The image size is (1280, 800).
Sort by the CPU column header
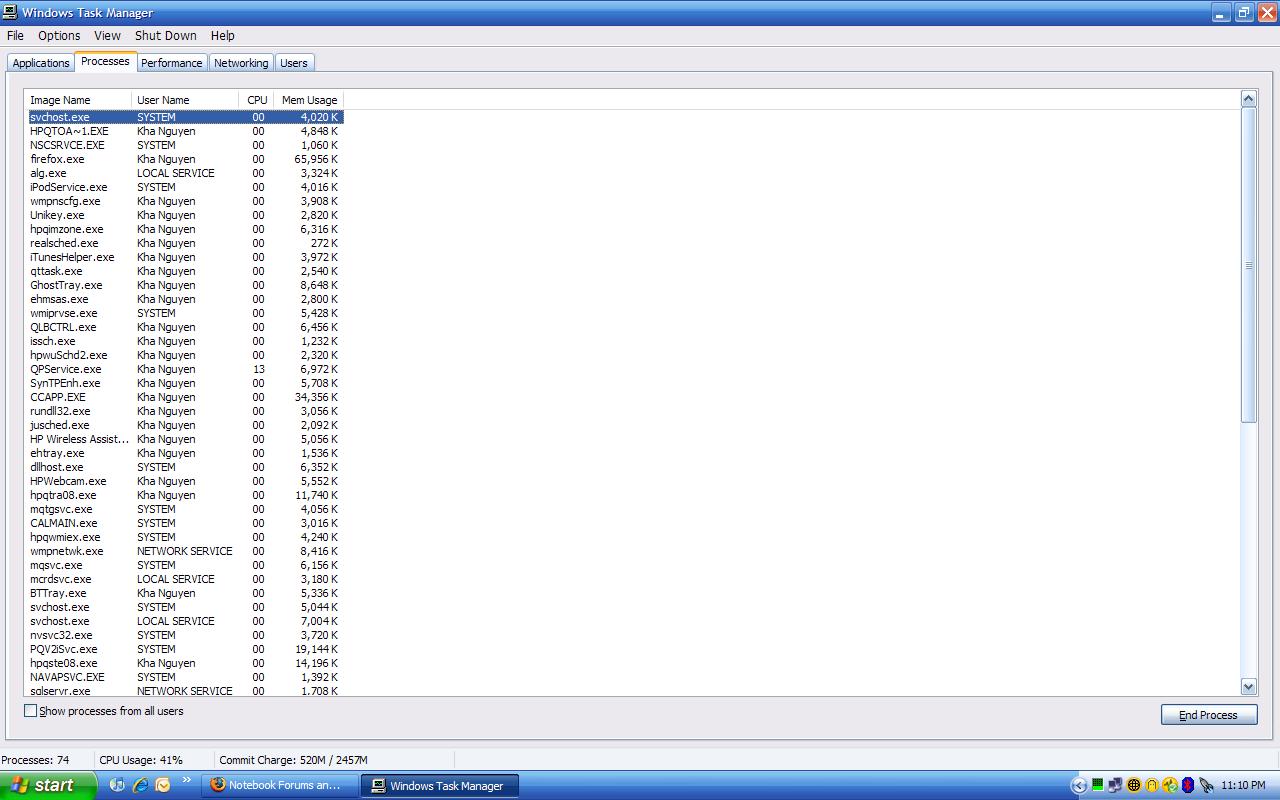click(256, 100)
